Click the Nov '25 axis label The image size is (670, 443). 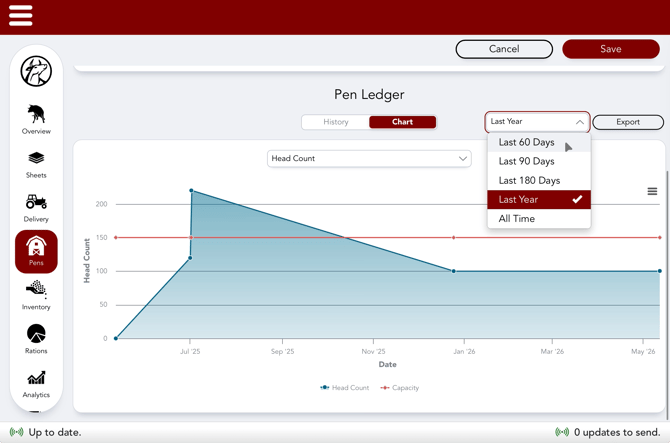click(373, 352)
